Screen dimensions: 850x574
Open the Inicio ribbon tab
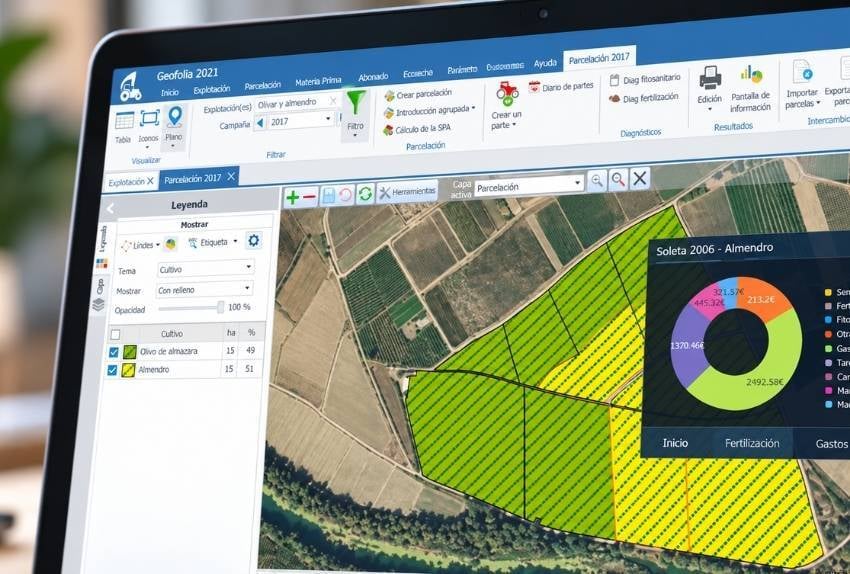[170, 92]
